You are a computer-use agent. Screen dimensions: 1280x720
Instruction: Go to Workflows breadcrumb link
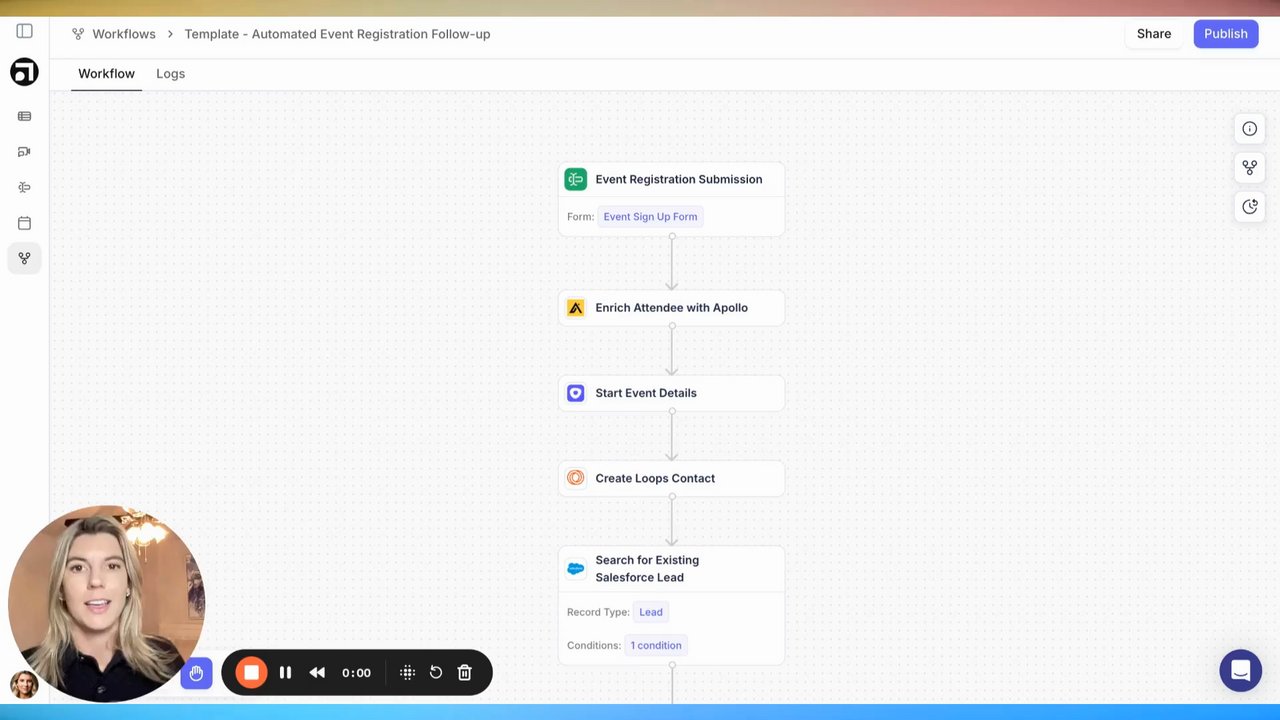124,34
